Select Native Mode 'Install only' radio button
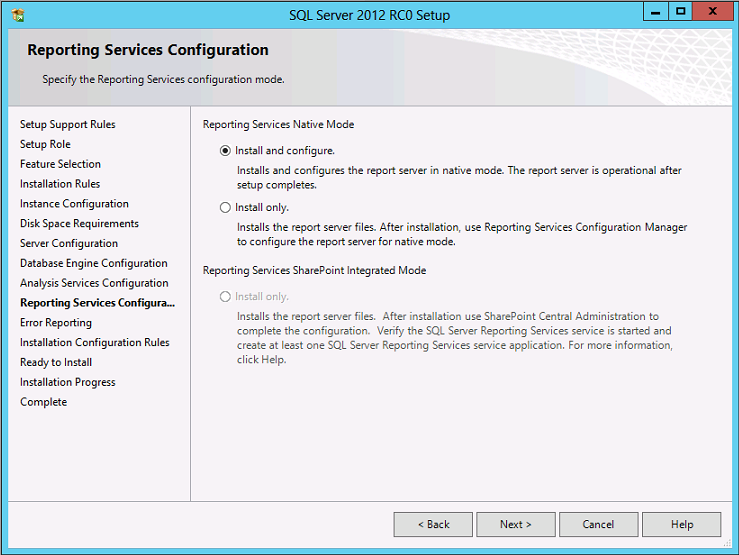Screen dimensions: 739x555 click(x=225, y=208)
